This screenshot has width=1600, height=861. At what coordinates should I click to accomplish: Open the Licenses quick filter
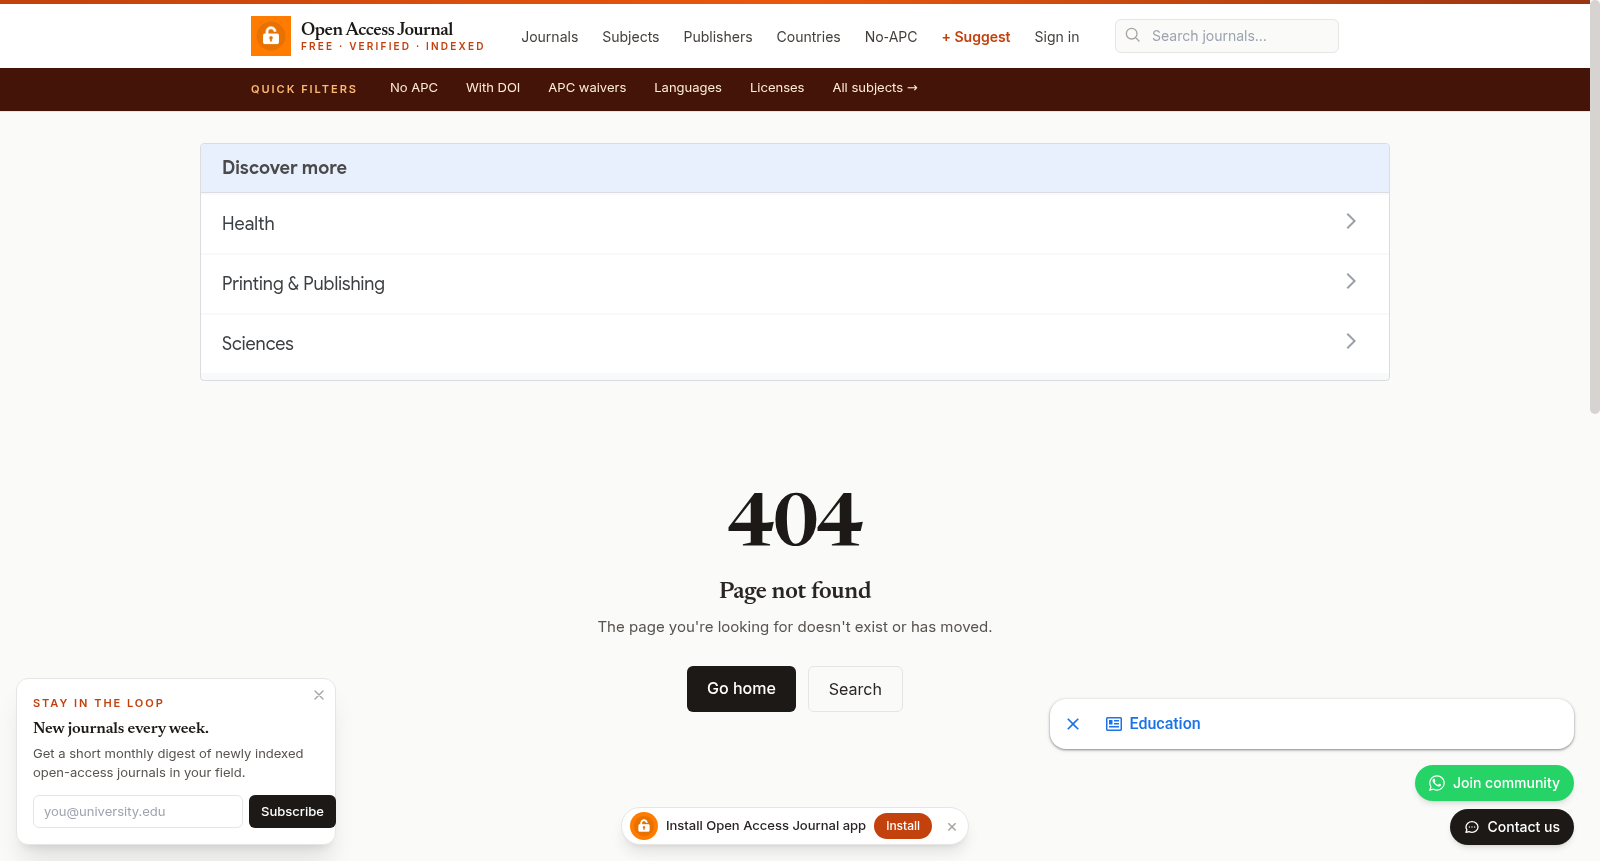point(777,88)
